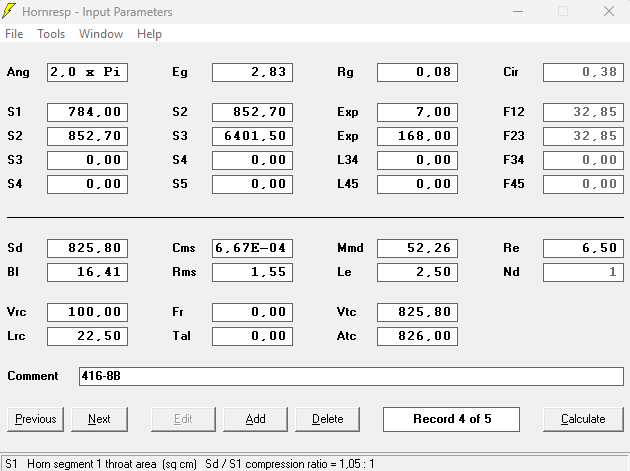This screenshot has height=471, width=630.
Task: Go to the Previous record
Action: (35, 419)
